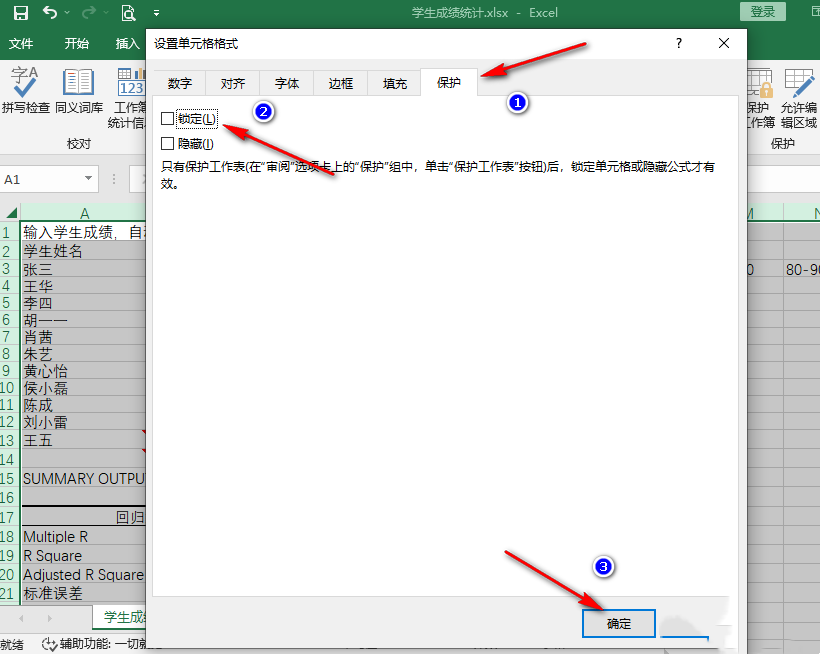The height and width of the screenshot is (654, 820).
Task: Click cell SUMMARY OUTPUT
Action: pyautogui.click(x=84, y=478)
